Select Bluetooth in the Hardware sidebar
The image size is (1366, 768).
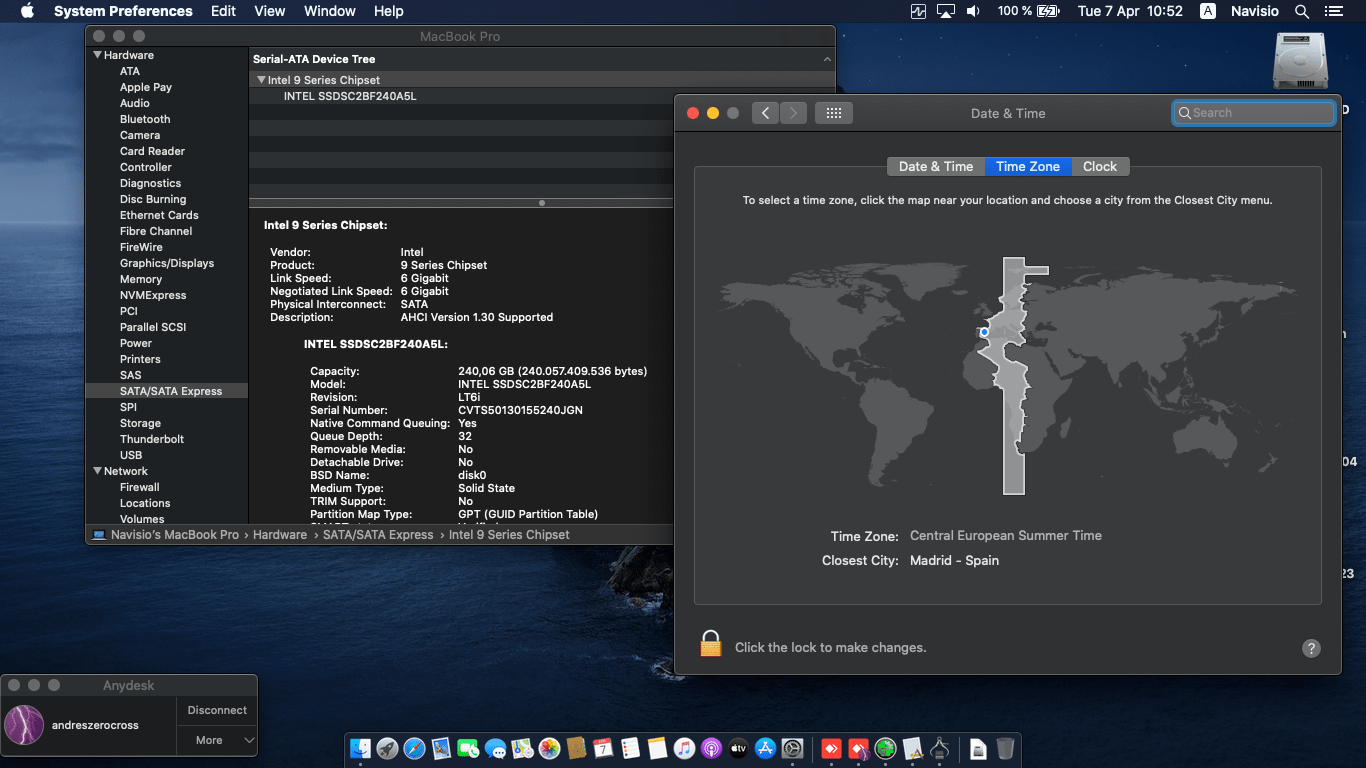click(x=145, y=119)
